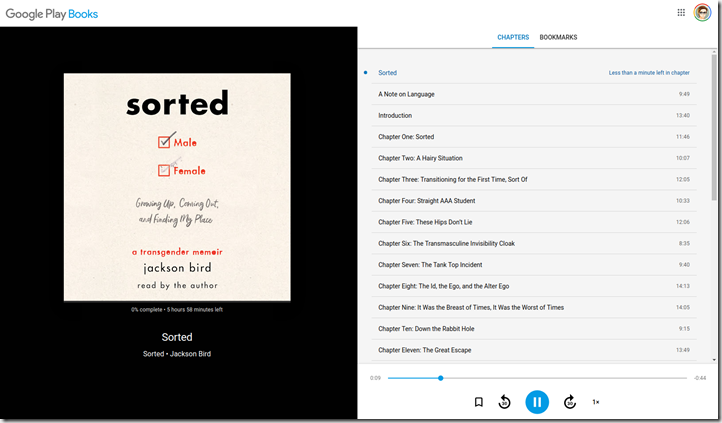Pause the audiobook playback

click(537, 402)
